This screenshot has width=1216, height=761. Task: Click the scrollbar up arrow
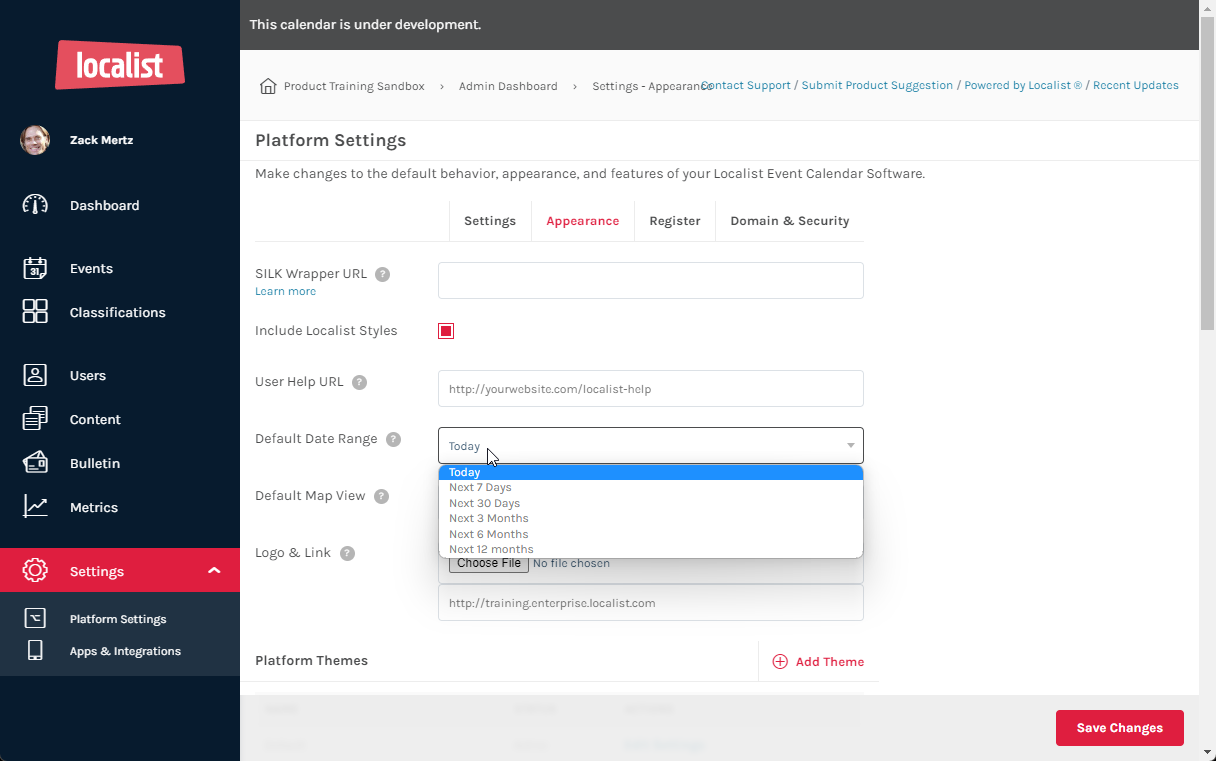click(x=1207, y=8)
